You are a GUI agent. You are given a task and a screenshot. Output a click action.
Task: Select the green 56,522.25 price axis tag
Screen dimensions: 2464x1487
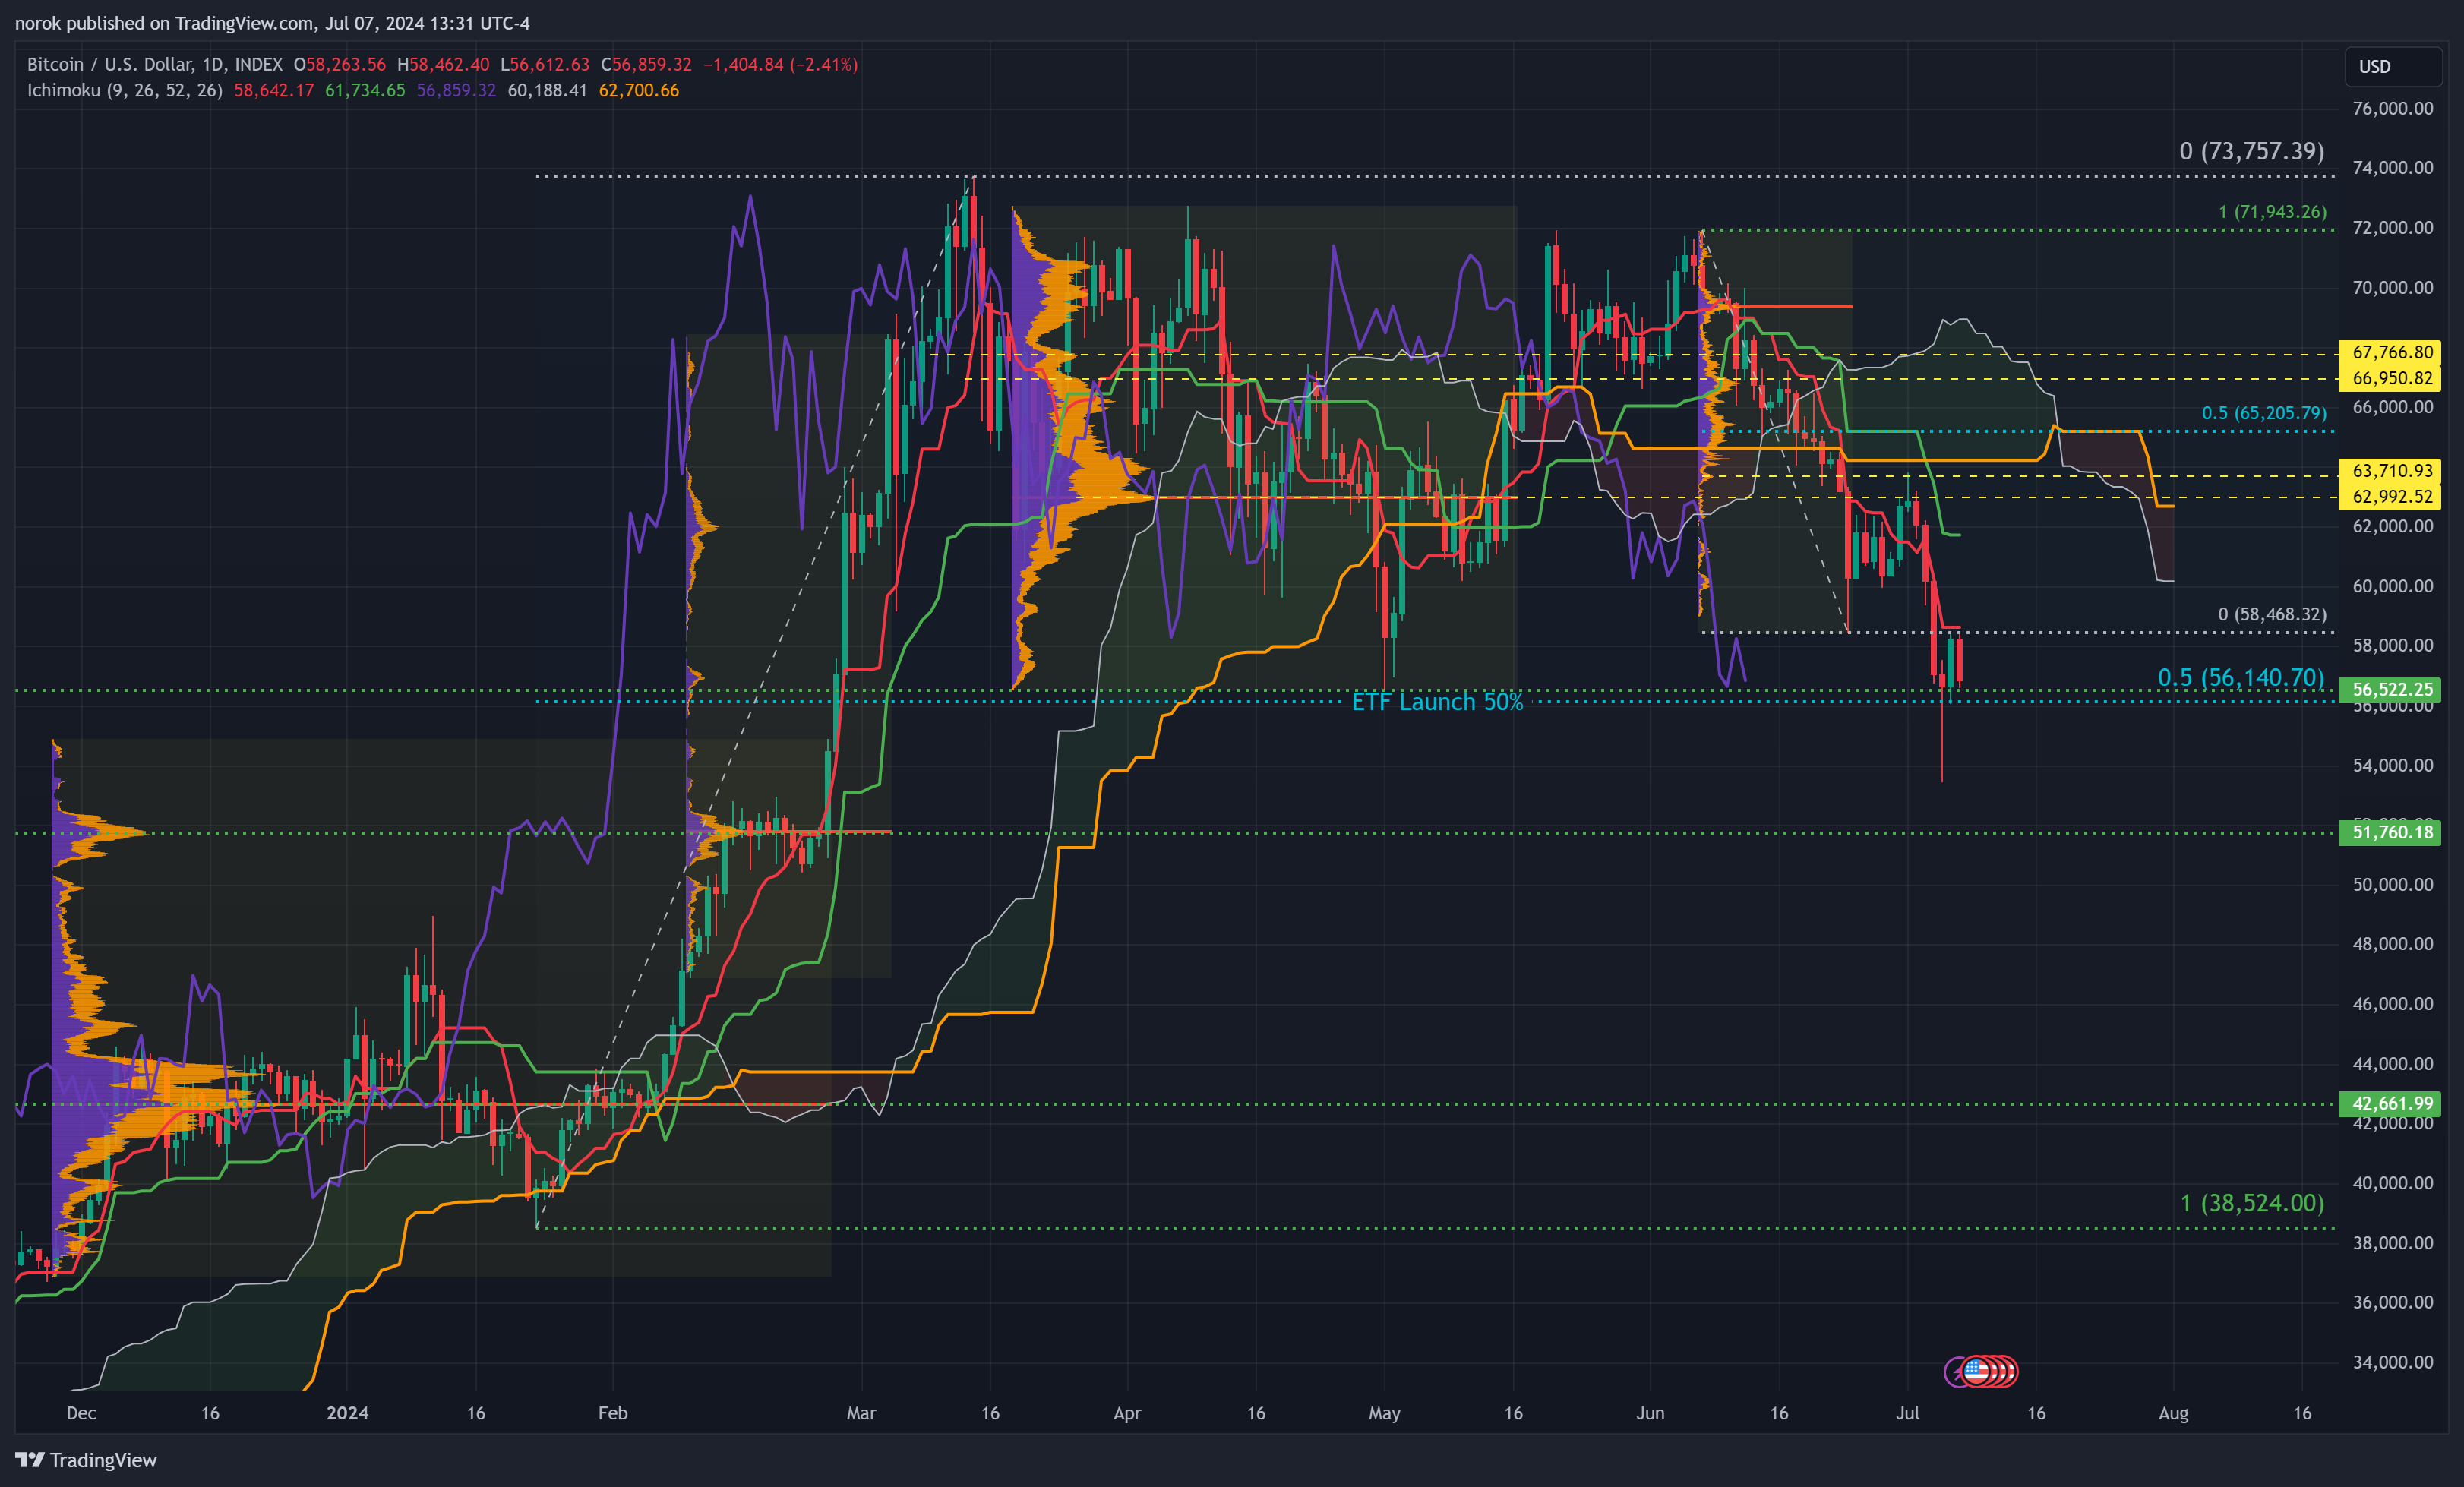(x=2391, y=689)
